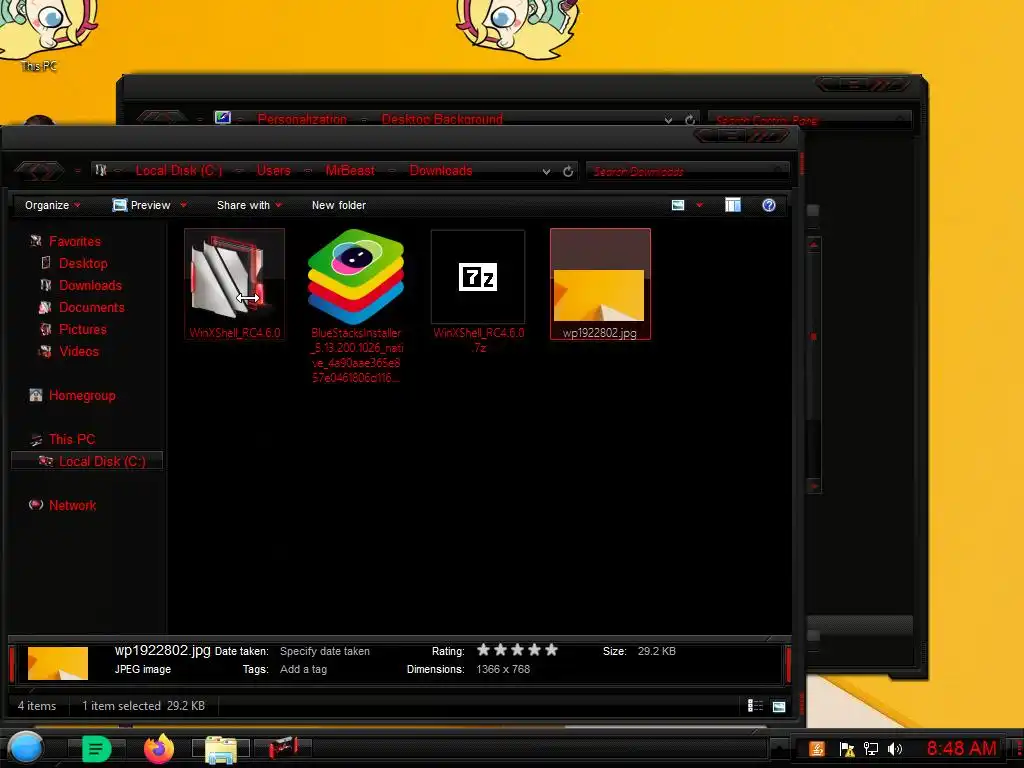Click the orange tray icon
Viewport: 1024px width, 768px height.
(817, 749)
